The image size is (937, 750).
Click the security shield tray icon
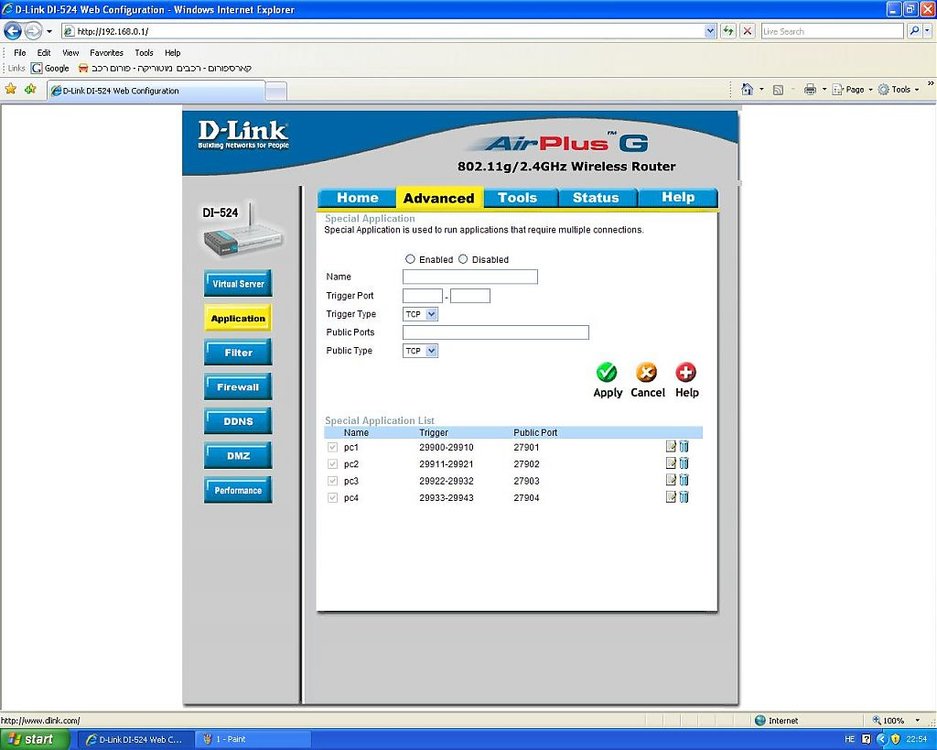tap(895, 739)
